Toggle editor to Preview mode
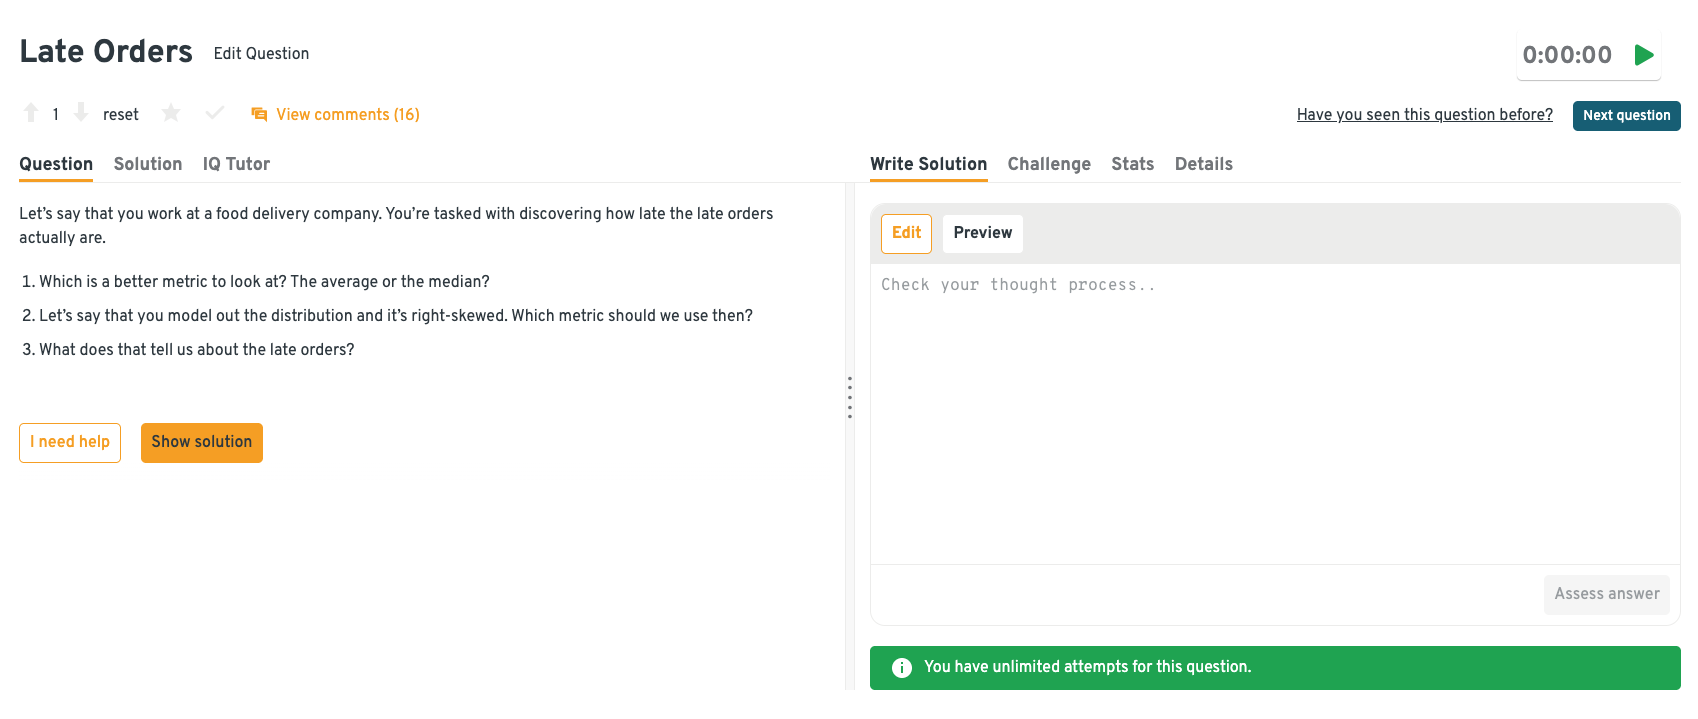Viewport: 1698px width, 719px height. pos(982,233)
